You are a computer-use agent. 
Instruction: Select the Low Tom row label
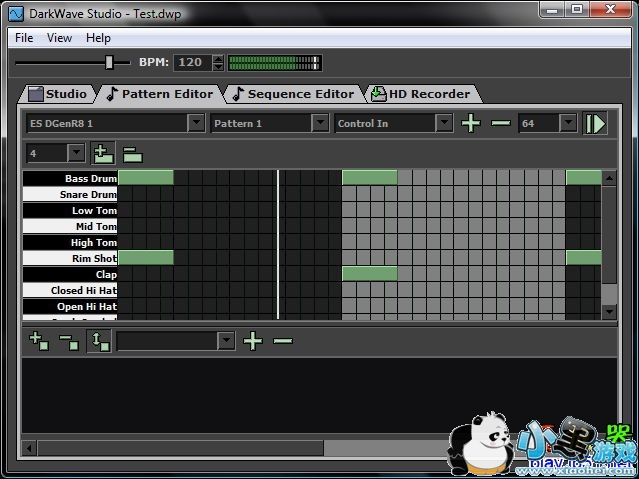point(70,210)
